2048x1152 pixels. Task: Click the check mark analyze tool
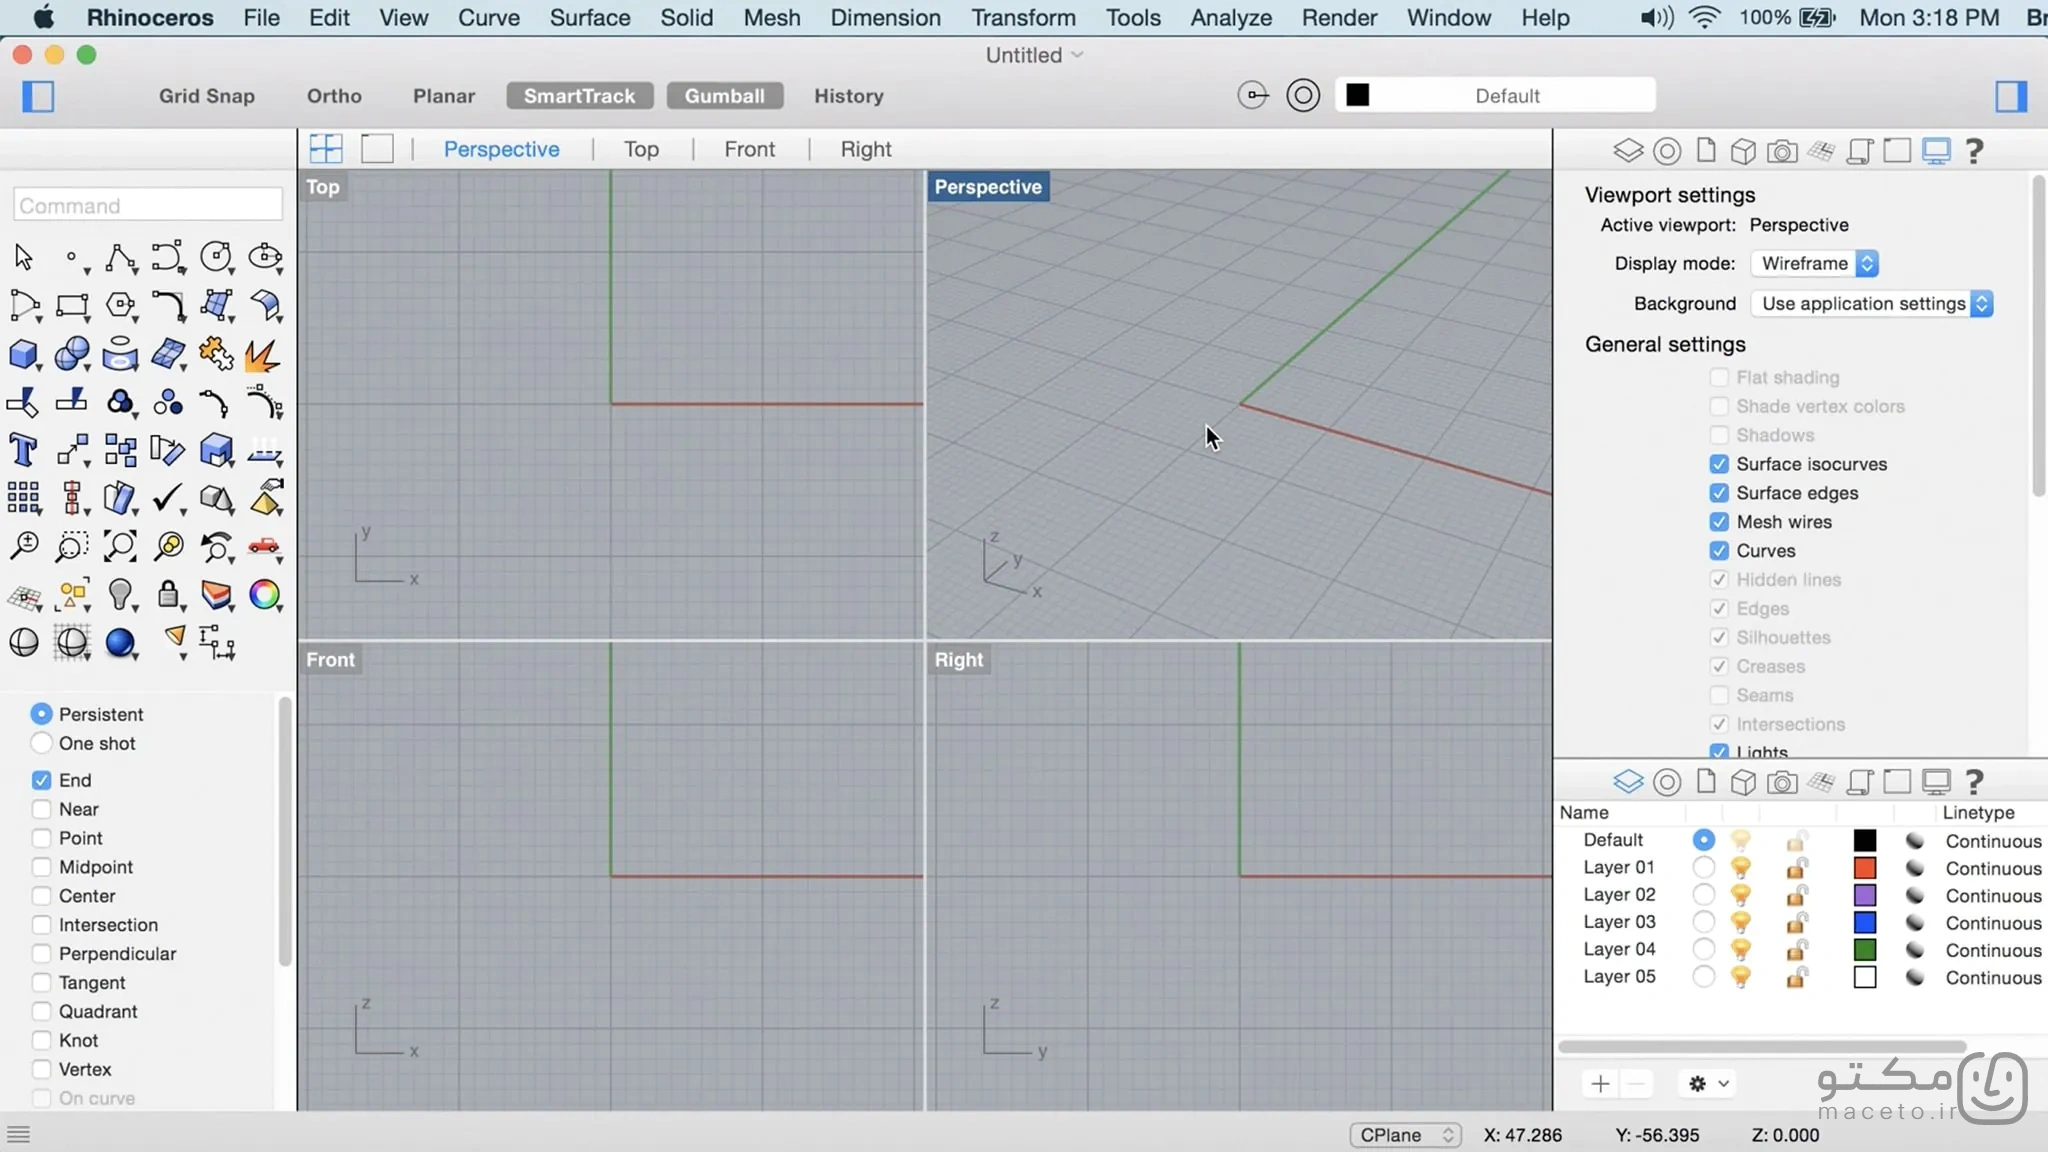168,497
